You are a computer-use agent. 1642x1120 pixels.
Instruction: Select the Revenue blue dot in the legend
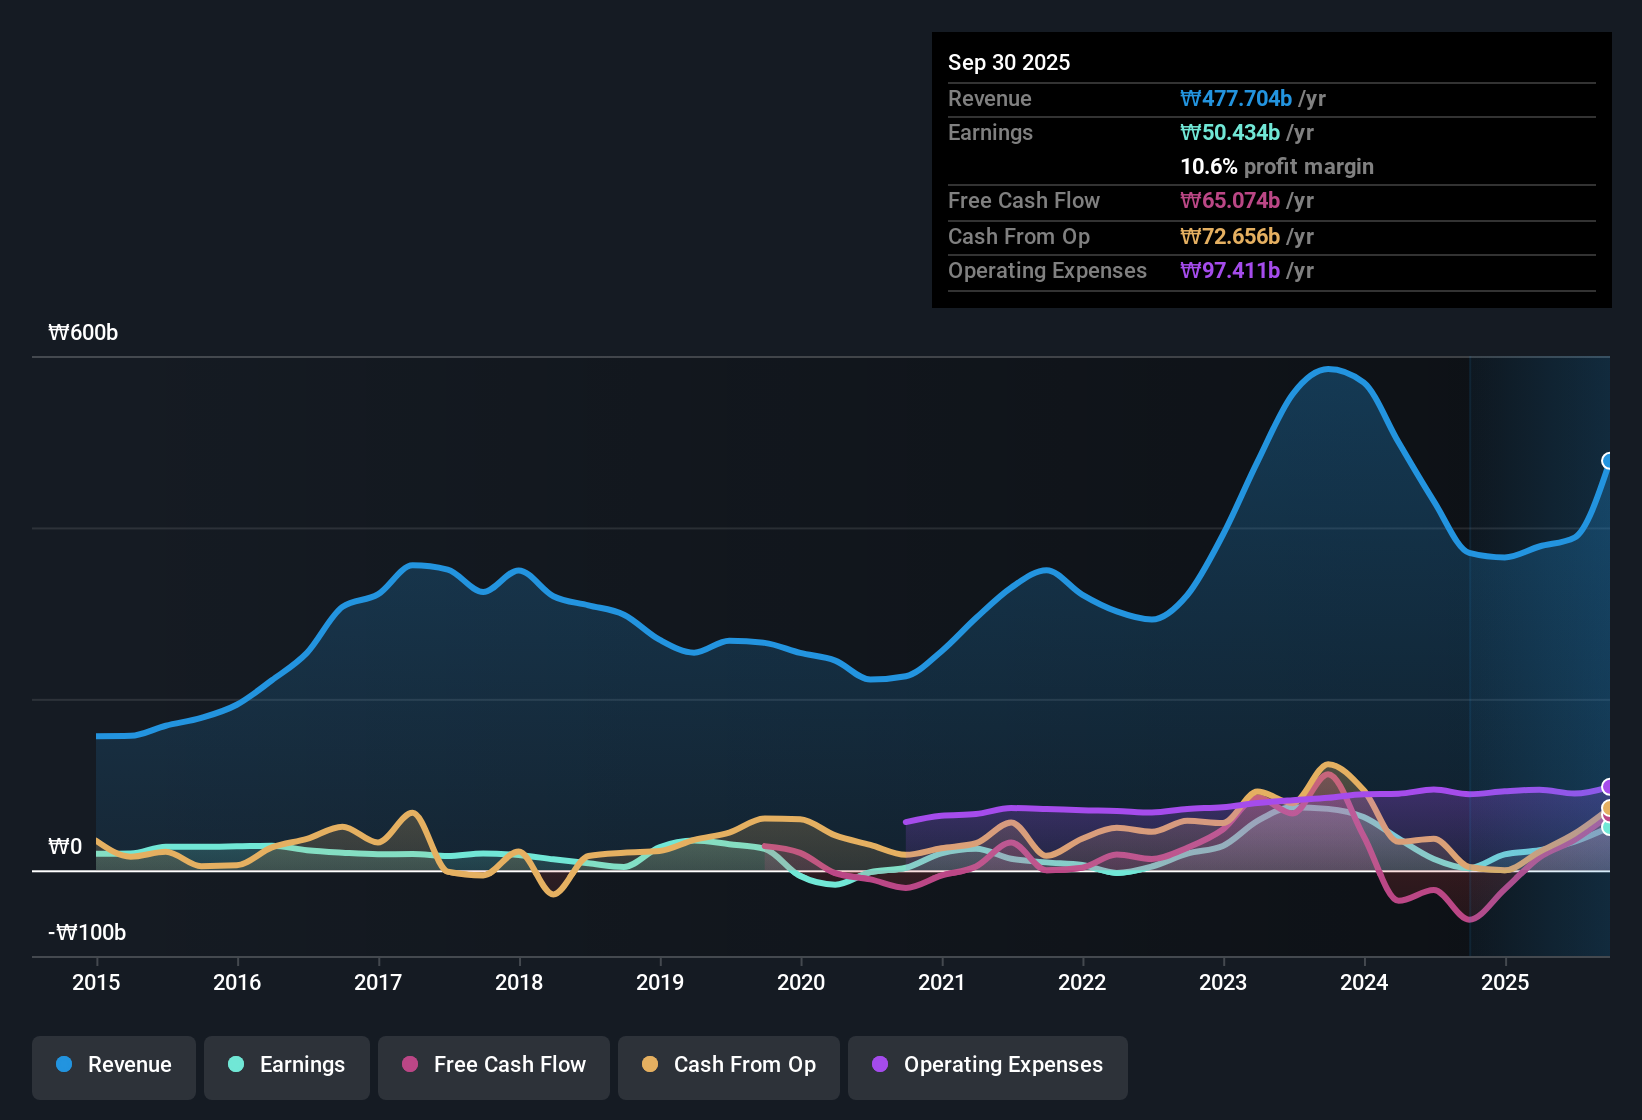[63, 1065]
